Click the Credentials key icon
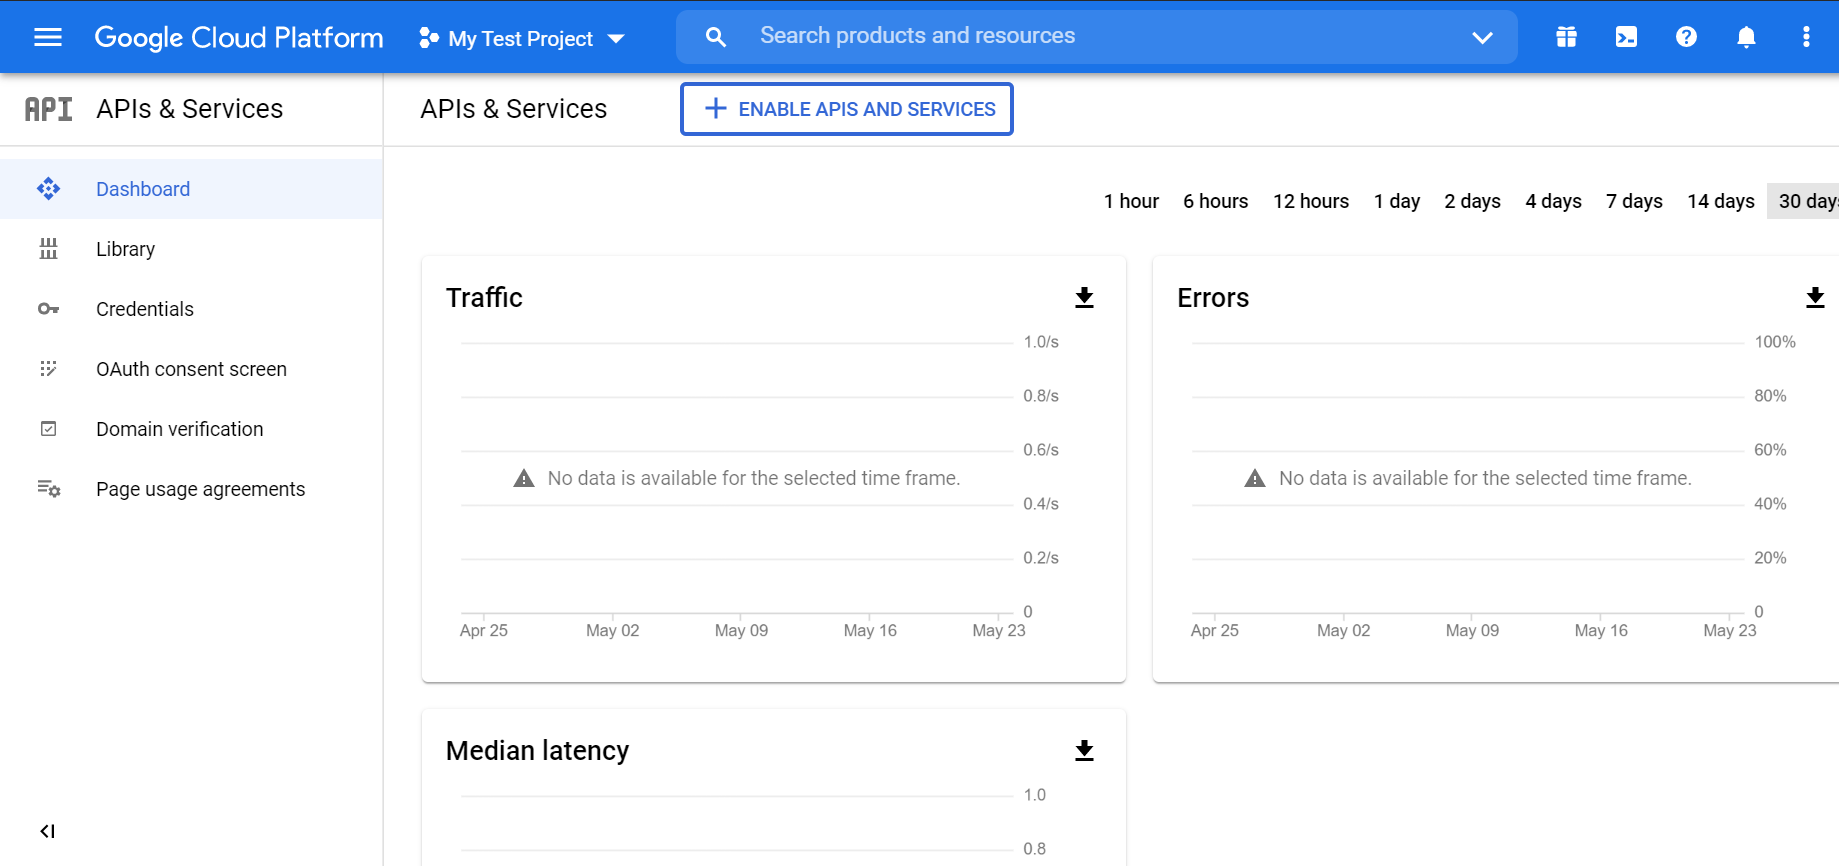The height and width of the screenshot is (866, 1839). click(48, 309)
